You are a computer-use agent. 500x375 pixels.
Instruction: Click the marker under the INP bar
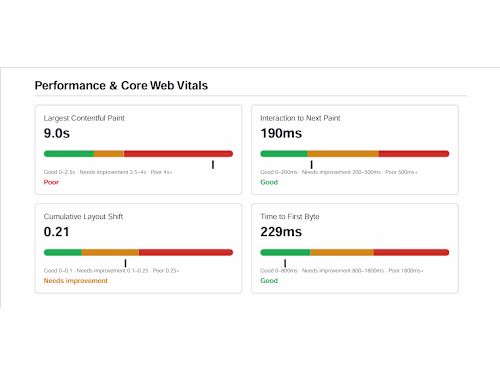311,165
